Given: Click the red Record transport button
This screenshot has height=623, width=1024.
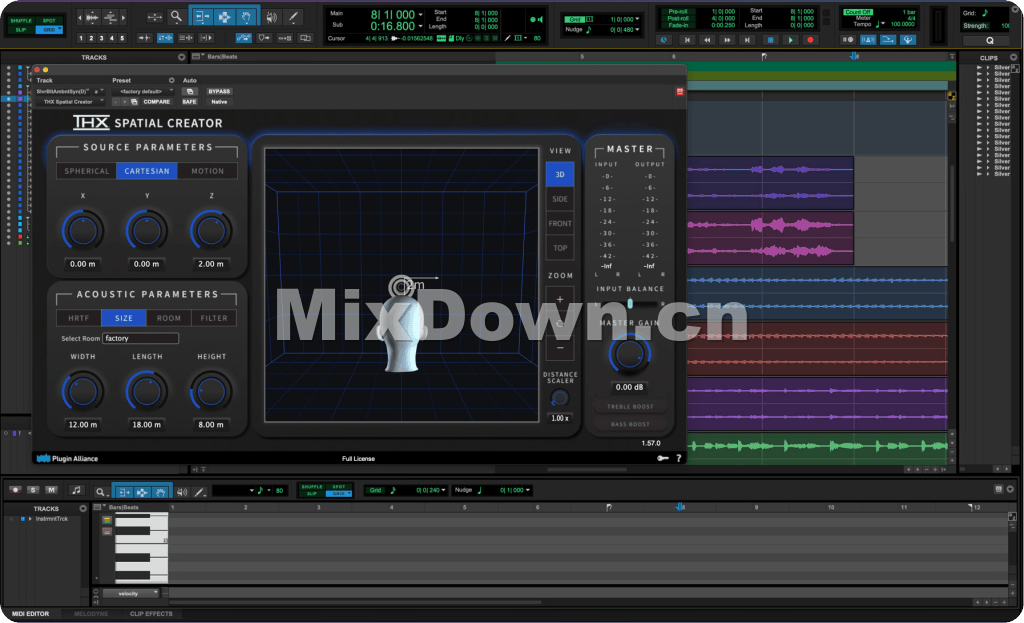Looking at the screenshot, I should [x=810, y=40].
